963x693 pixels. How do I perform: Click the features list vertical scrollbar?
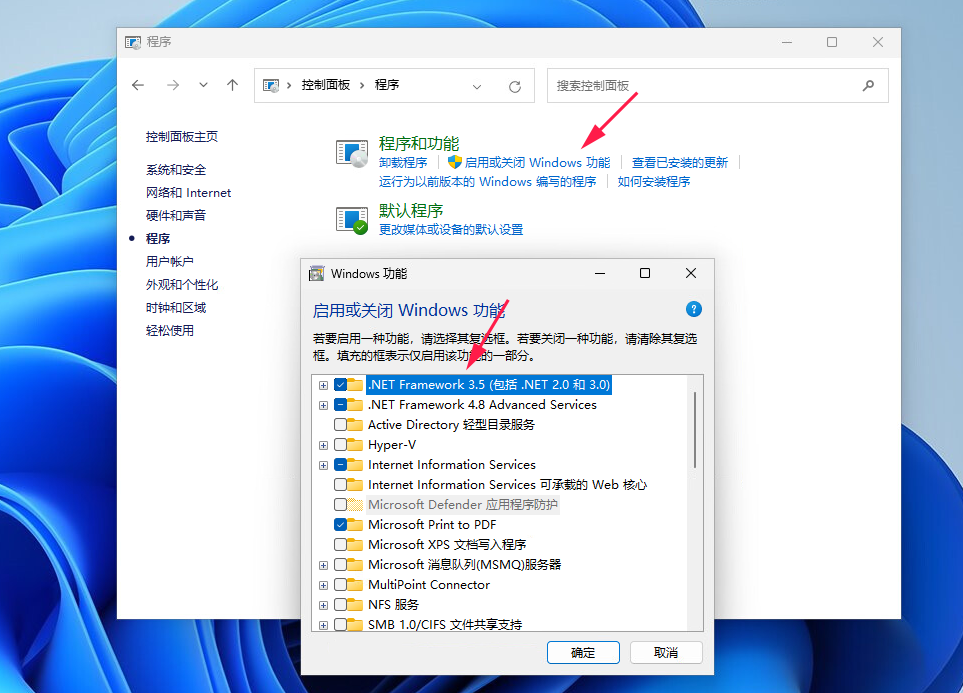point(695,430)
